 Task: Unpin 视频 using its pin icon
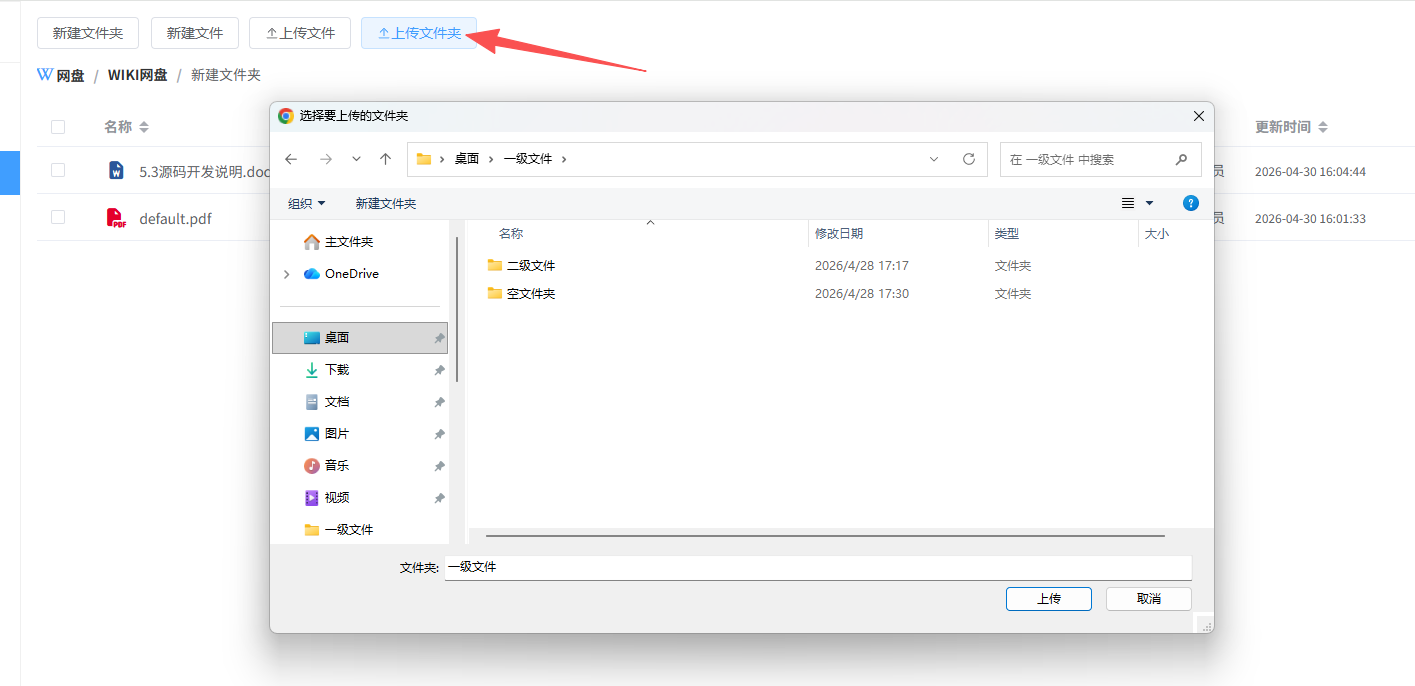pyautogui.click(x=439, y=499)
